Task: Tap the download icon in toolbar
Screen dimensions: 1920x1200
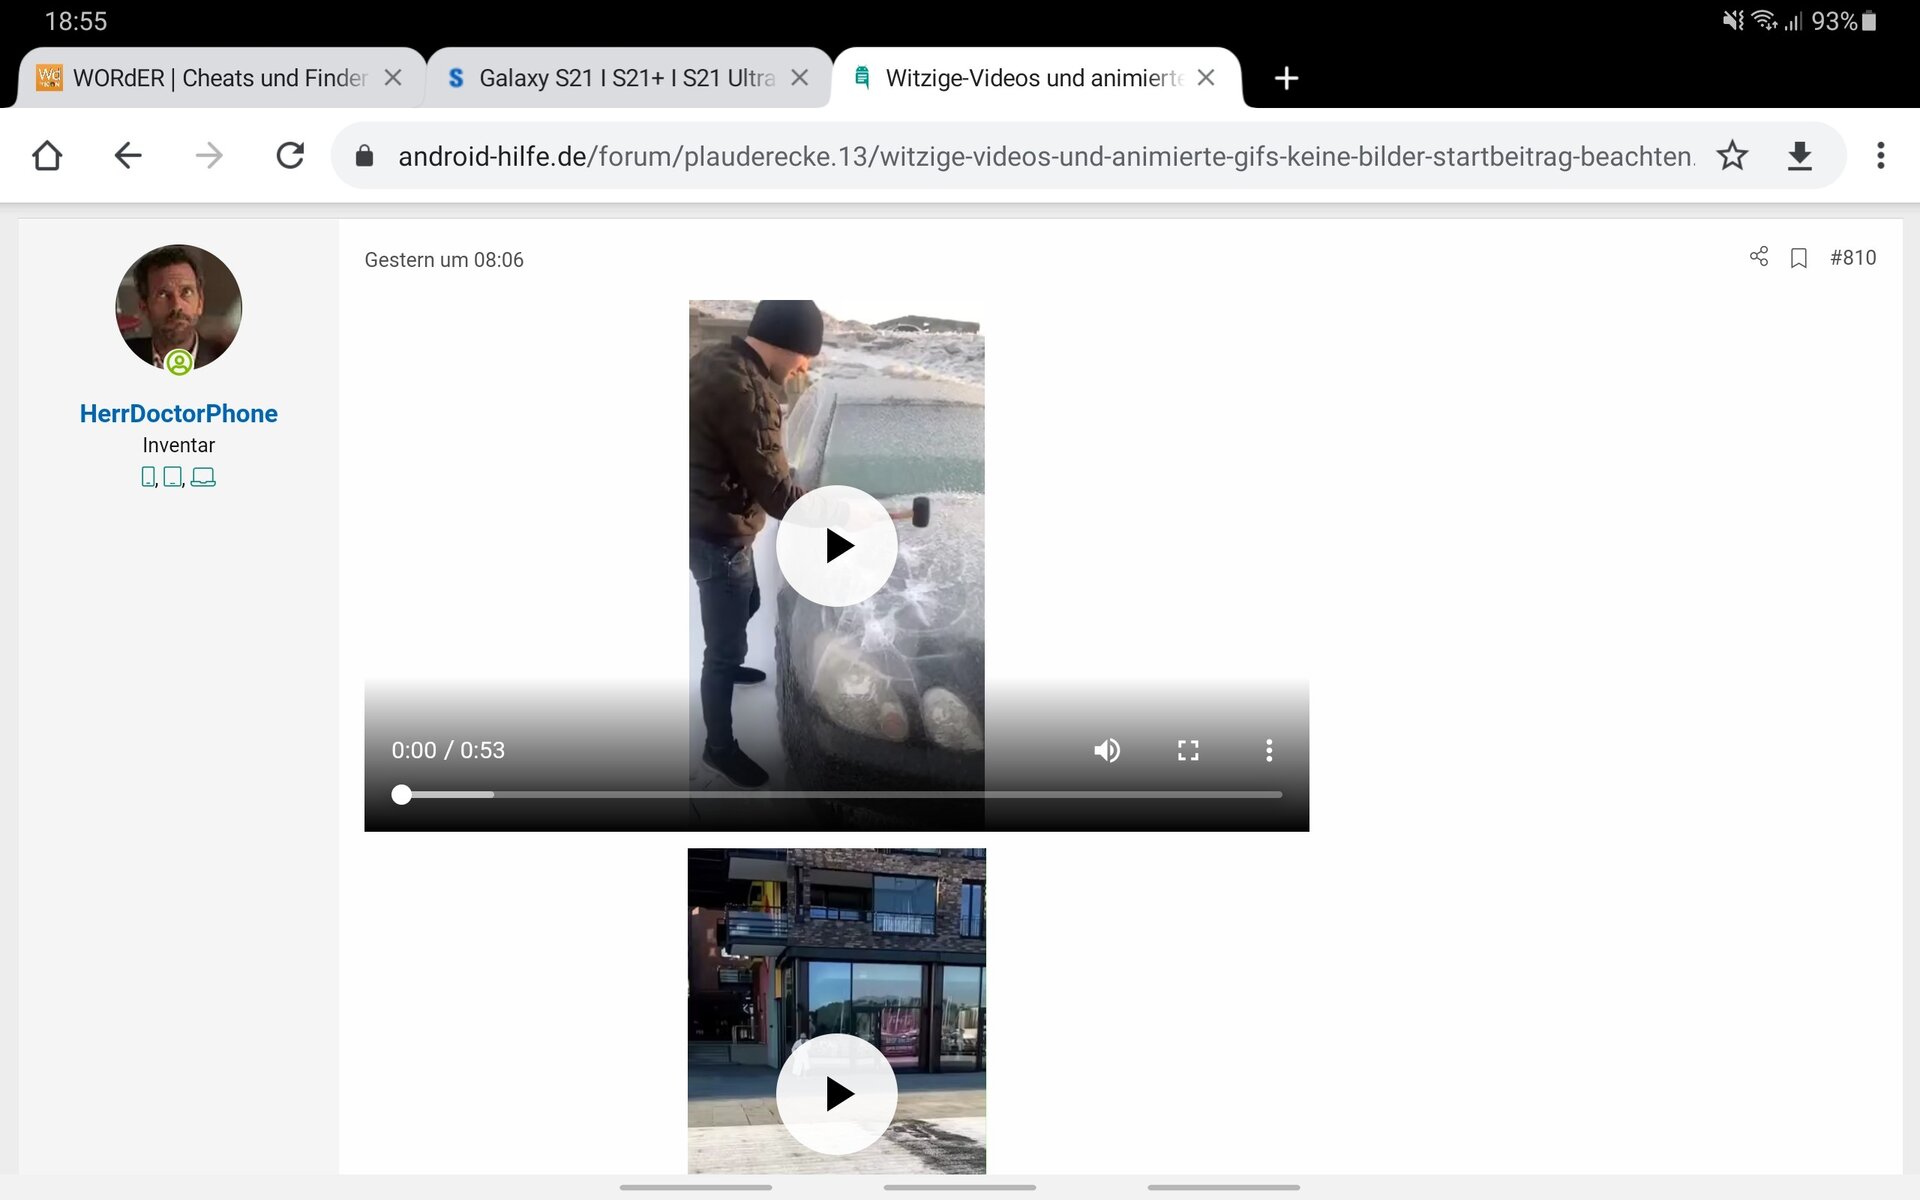Action: pyautogui.click(x=1800, y=156)
